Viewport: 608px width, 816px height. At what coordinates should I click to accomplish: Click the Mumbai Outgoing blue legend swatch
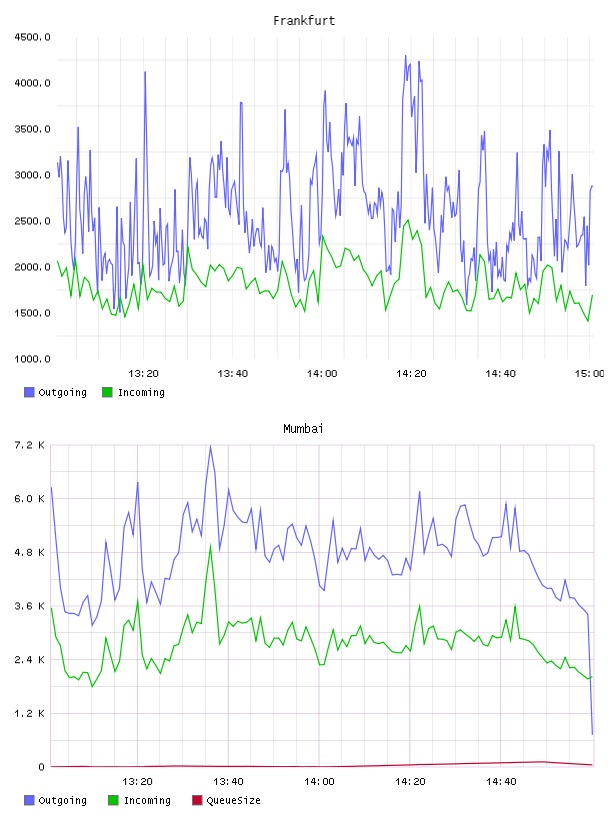pos(29,800)
